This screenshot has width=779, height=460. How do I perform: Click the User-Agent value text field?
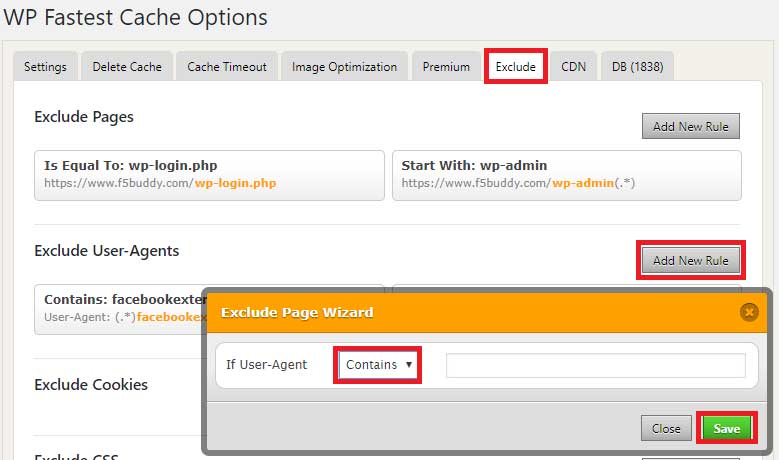[595, 366]
